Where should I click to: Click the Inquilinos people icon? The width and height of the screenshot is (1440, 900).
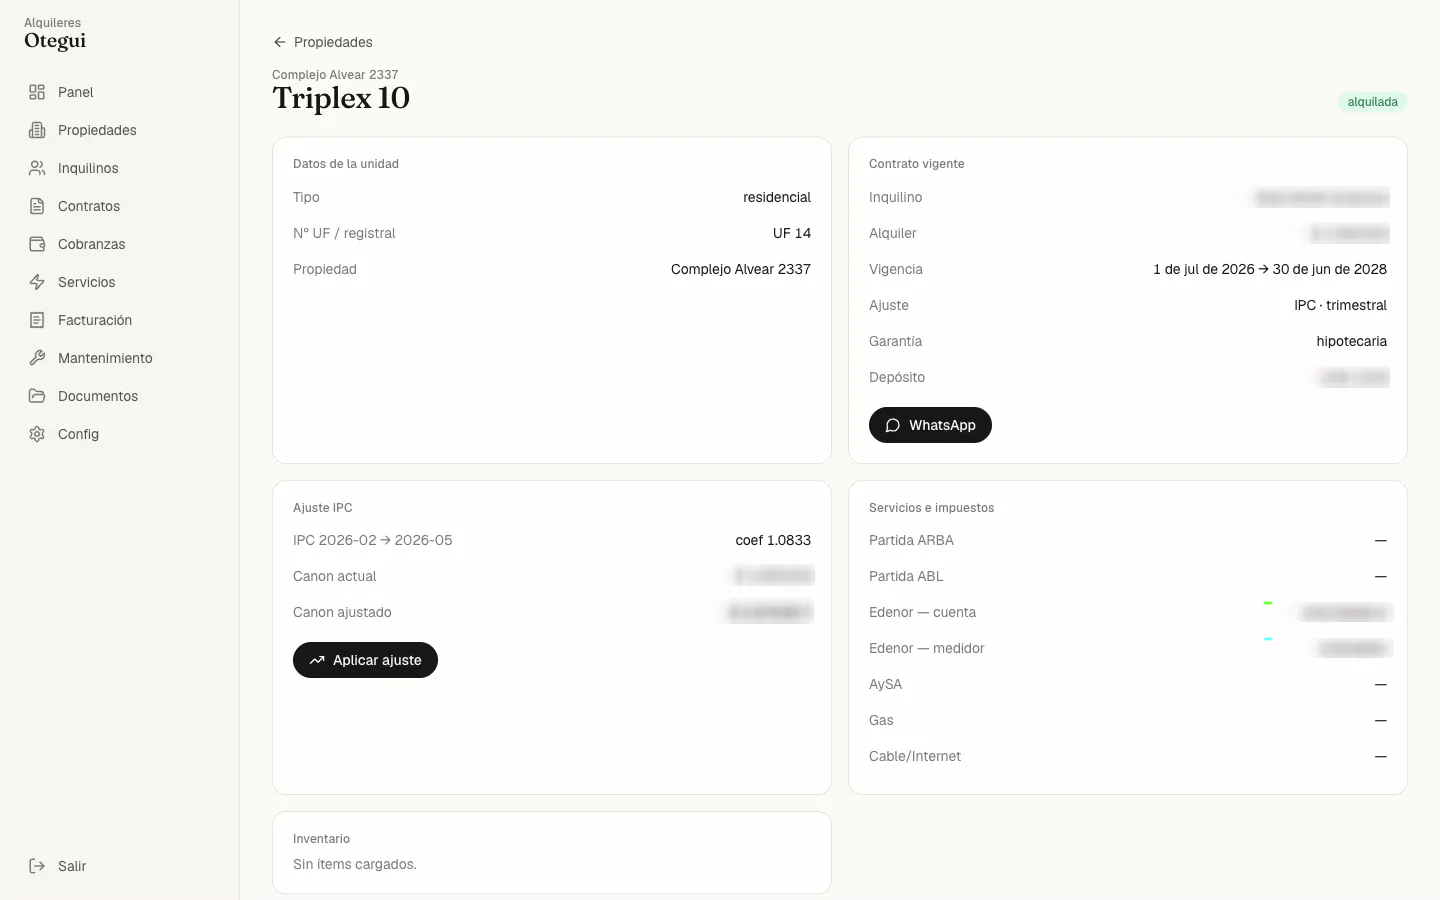37,168
